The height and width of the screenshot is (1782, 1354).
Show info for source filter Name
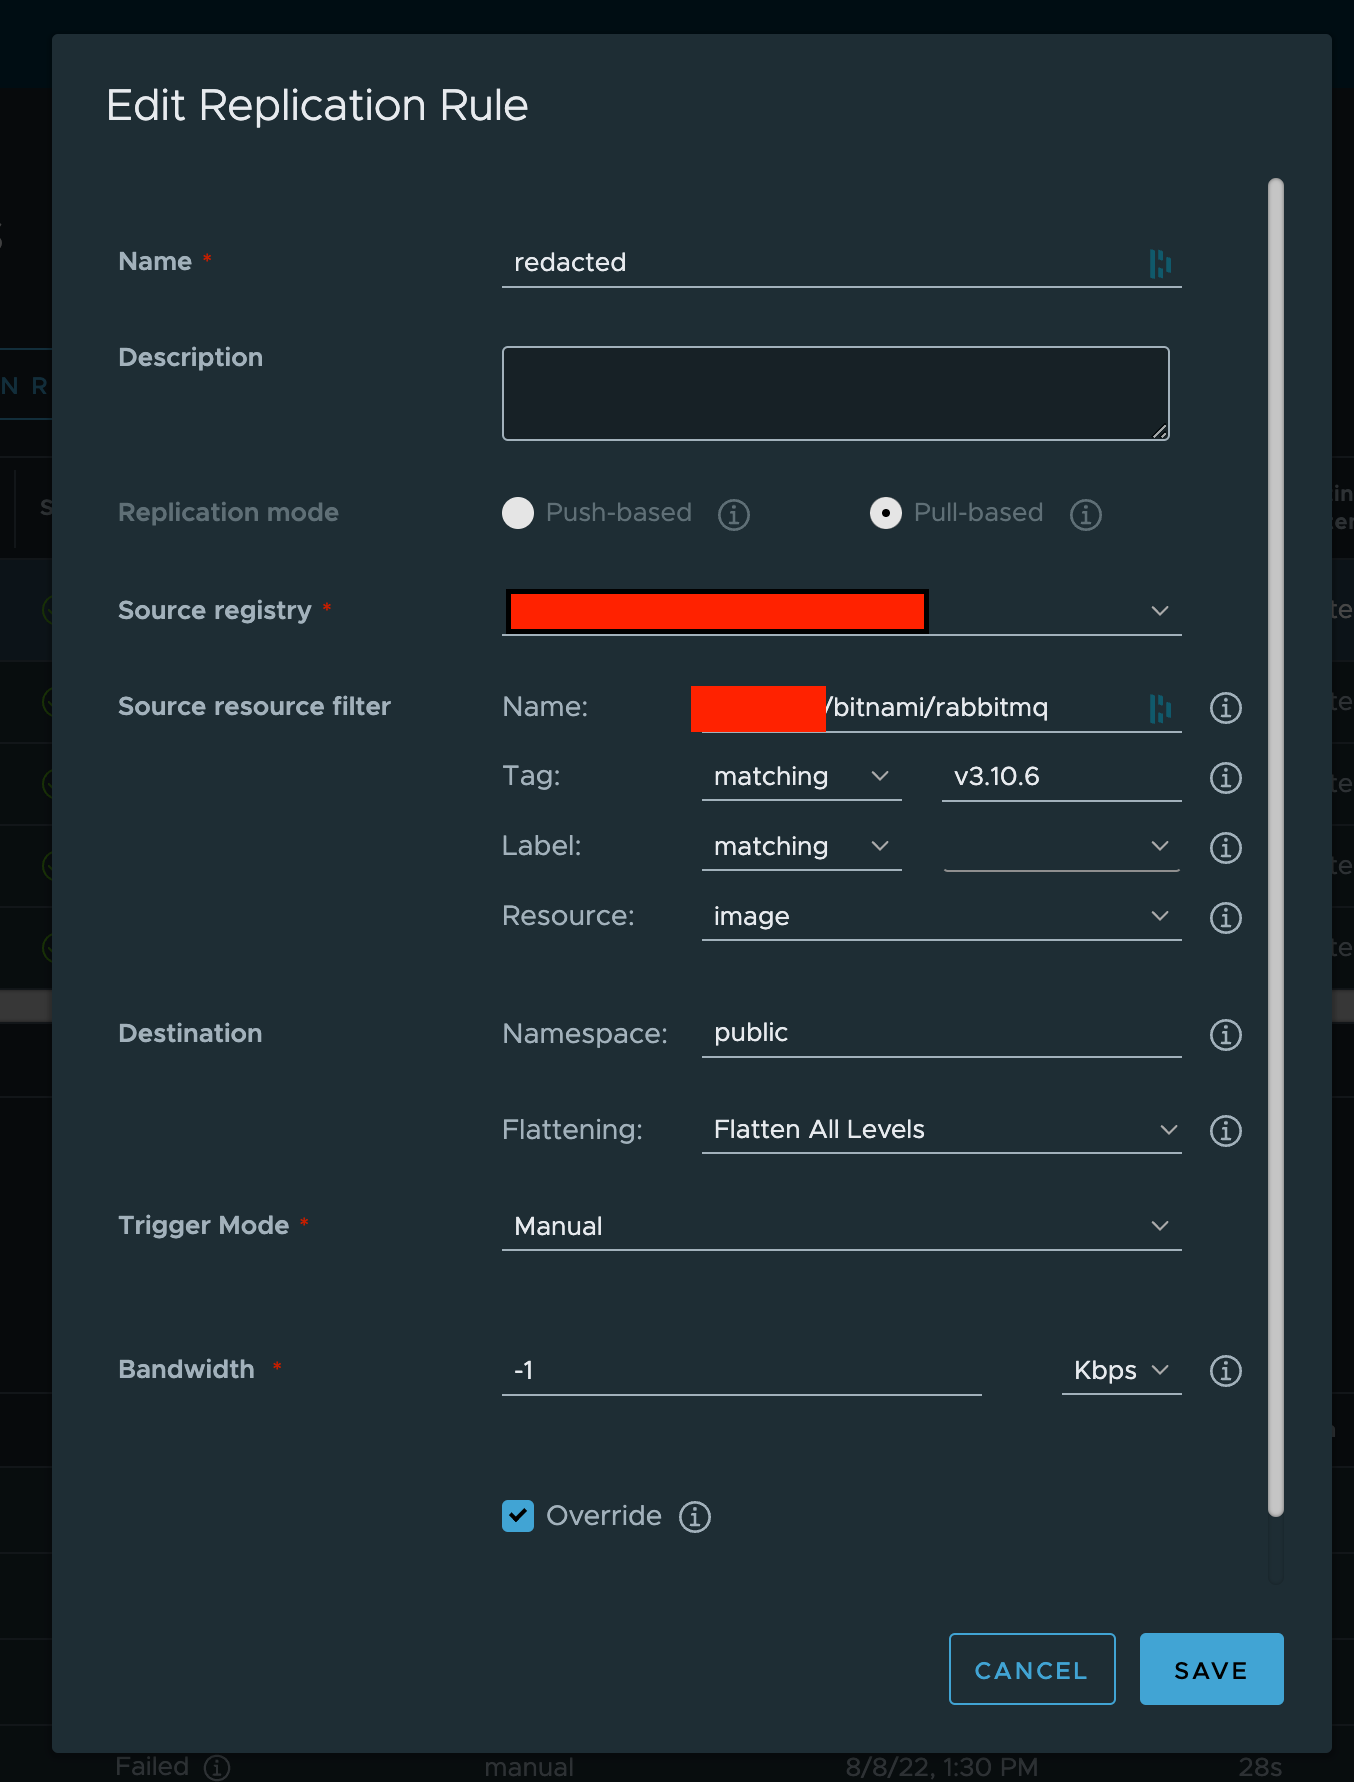[1226, 708]
